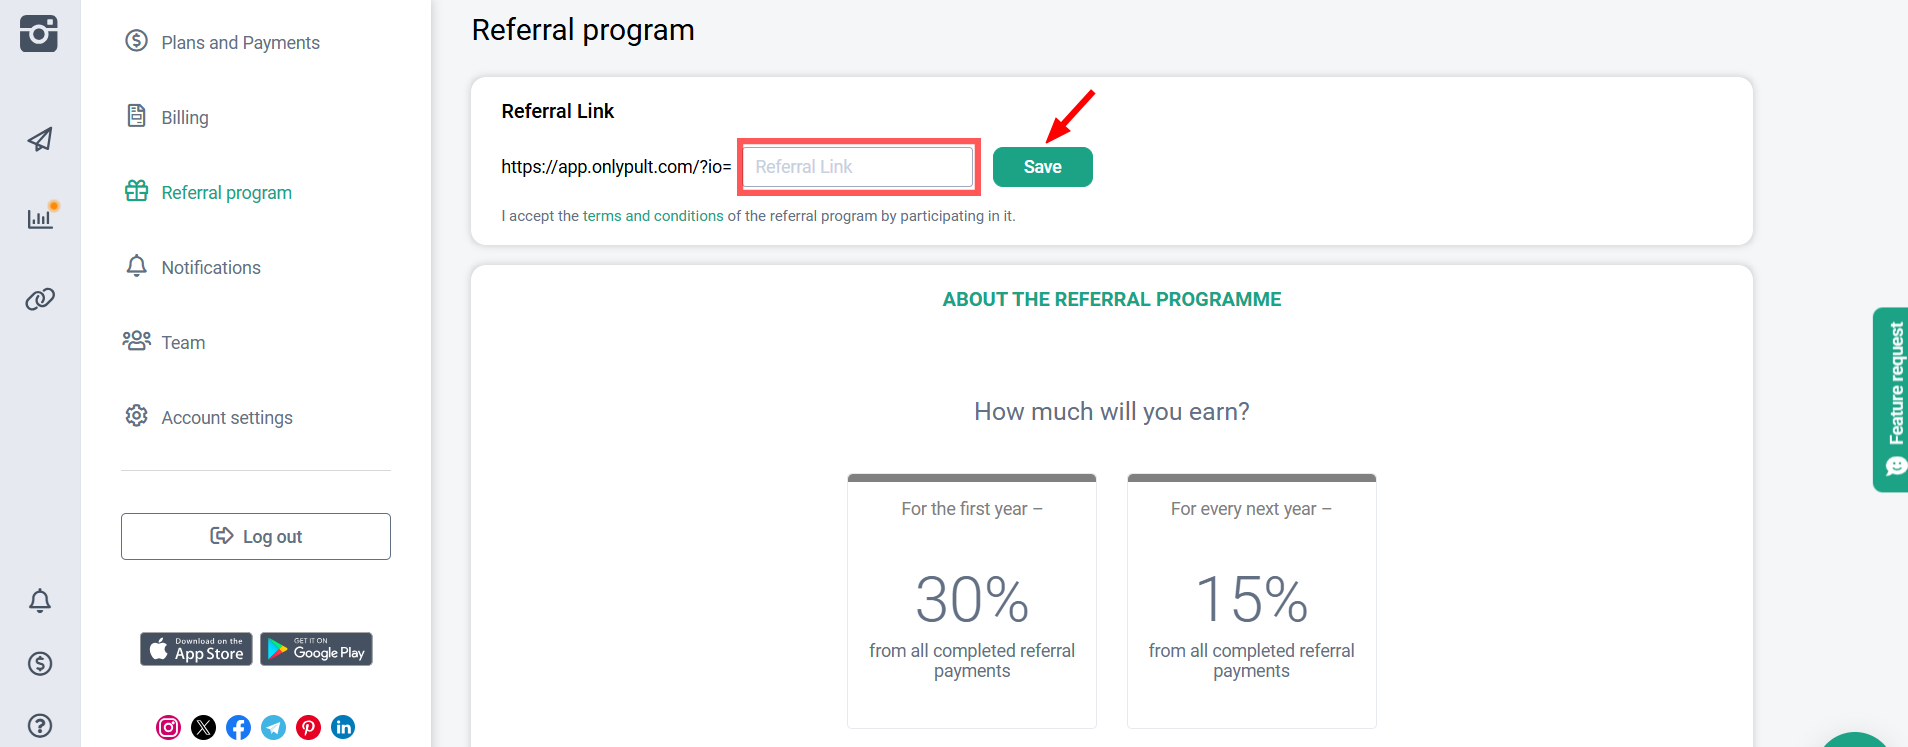Open the Telegram social icon
Screen dimensions: 1908x747
click(273, 727)
